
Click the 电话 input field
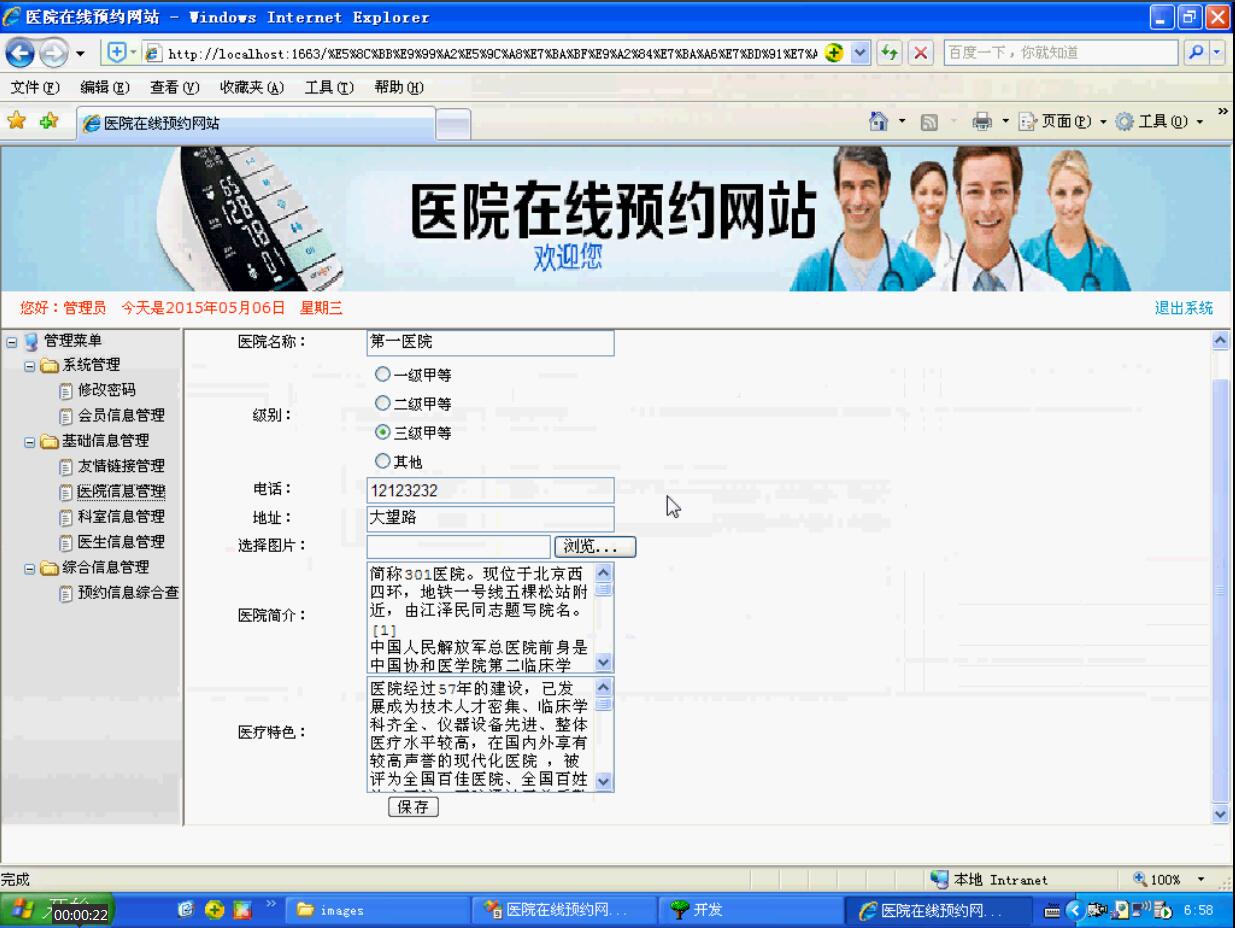tap(490, 490)
